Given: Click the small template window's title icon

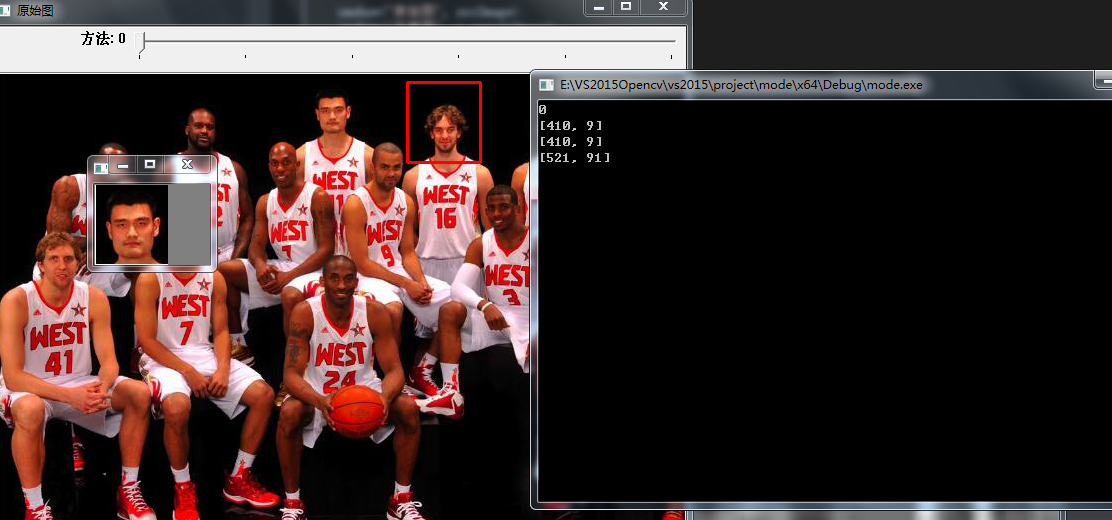Looking at the screenshot, I should point(101,167).
